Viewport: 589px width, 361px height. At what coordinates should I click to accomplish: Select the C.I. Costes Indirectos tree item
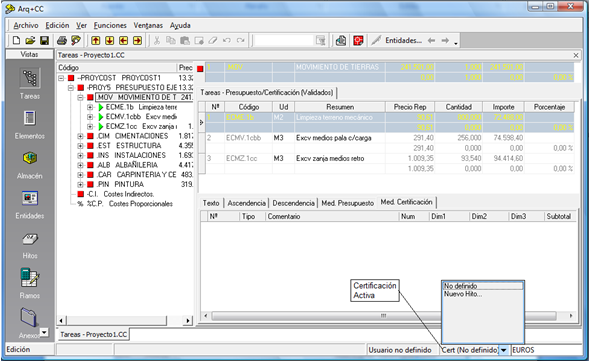click(x=120, y=194)
